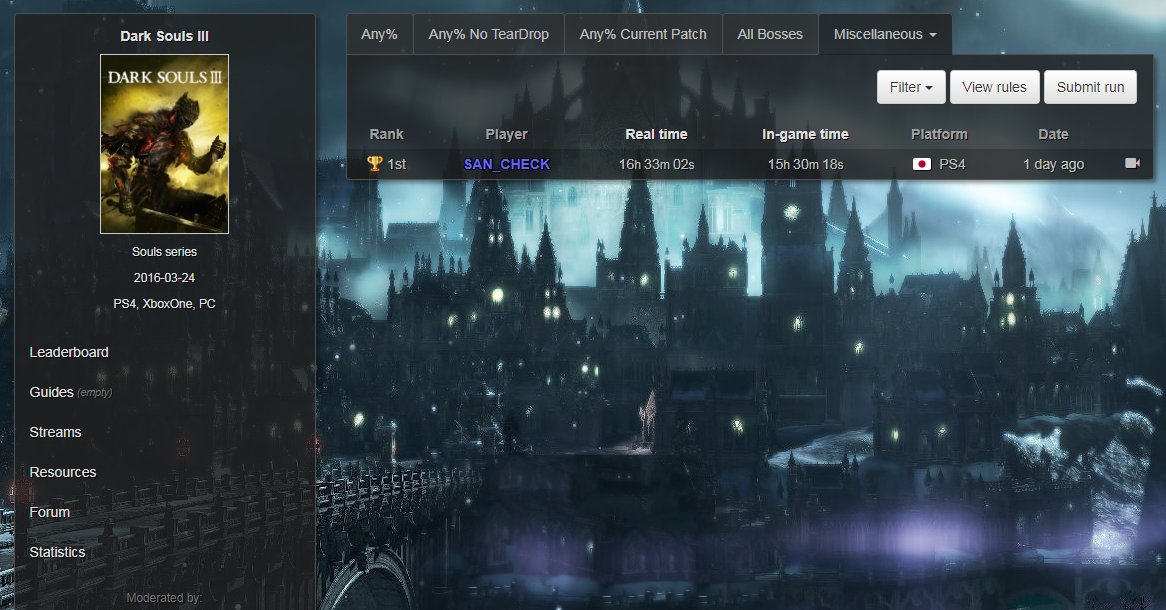
Task: Sort by the Platform column header
Action: [x=939, y=135]
